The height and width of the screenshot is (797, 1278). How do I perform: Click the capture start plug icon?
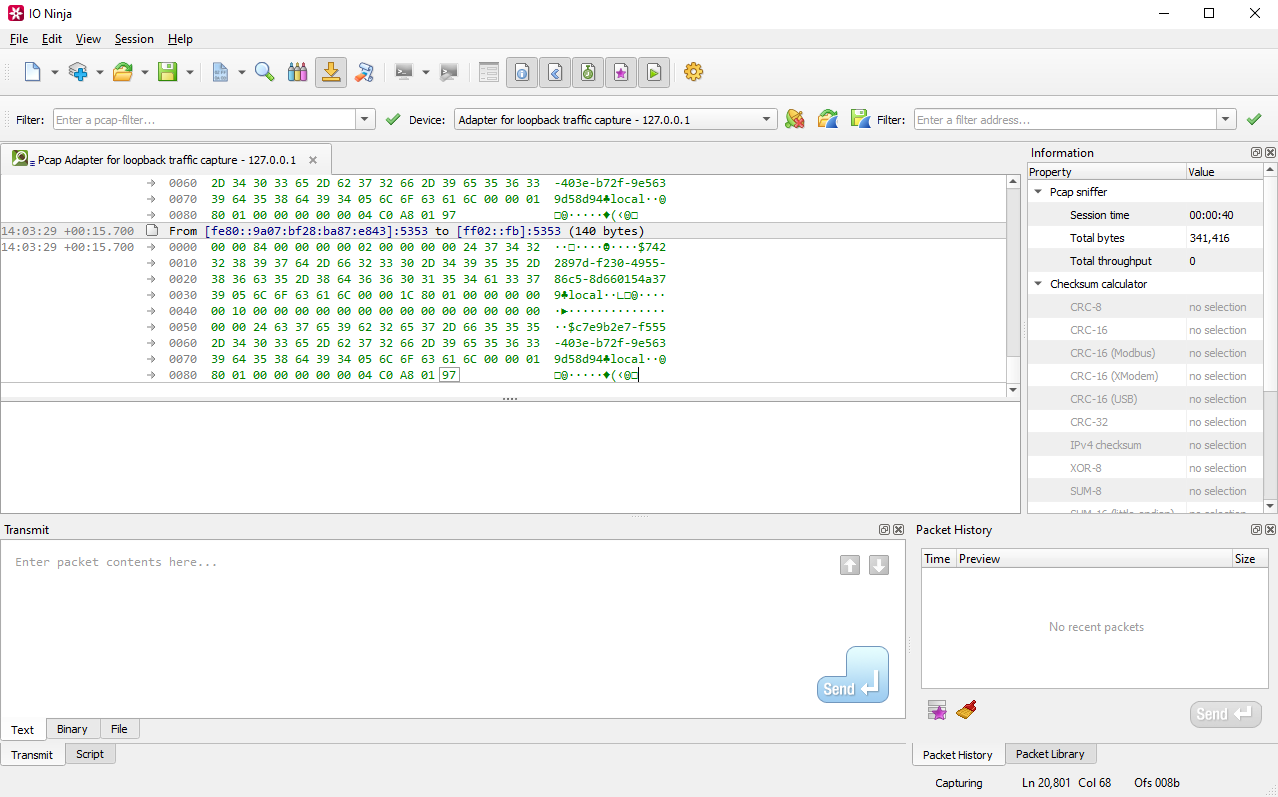point(795,120)
